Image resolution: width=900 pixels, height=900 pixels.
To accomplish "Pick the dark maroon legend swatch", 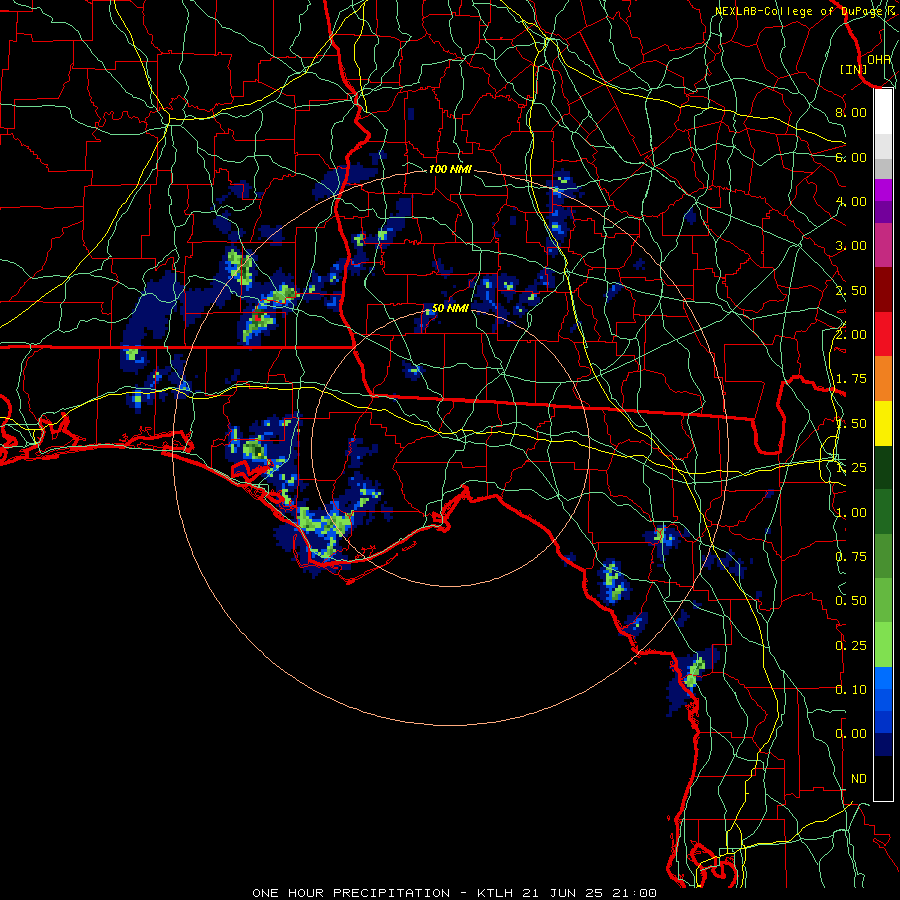I will 883,290.
